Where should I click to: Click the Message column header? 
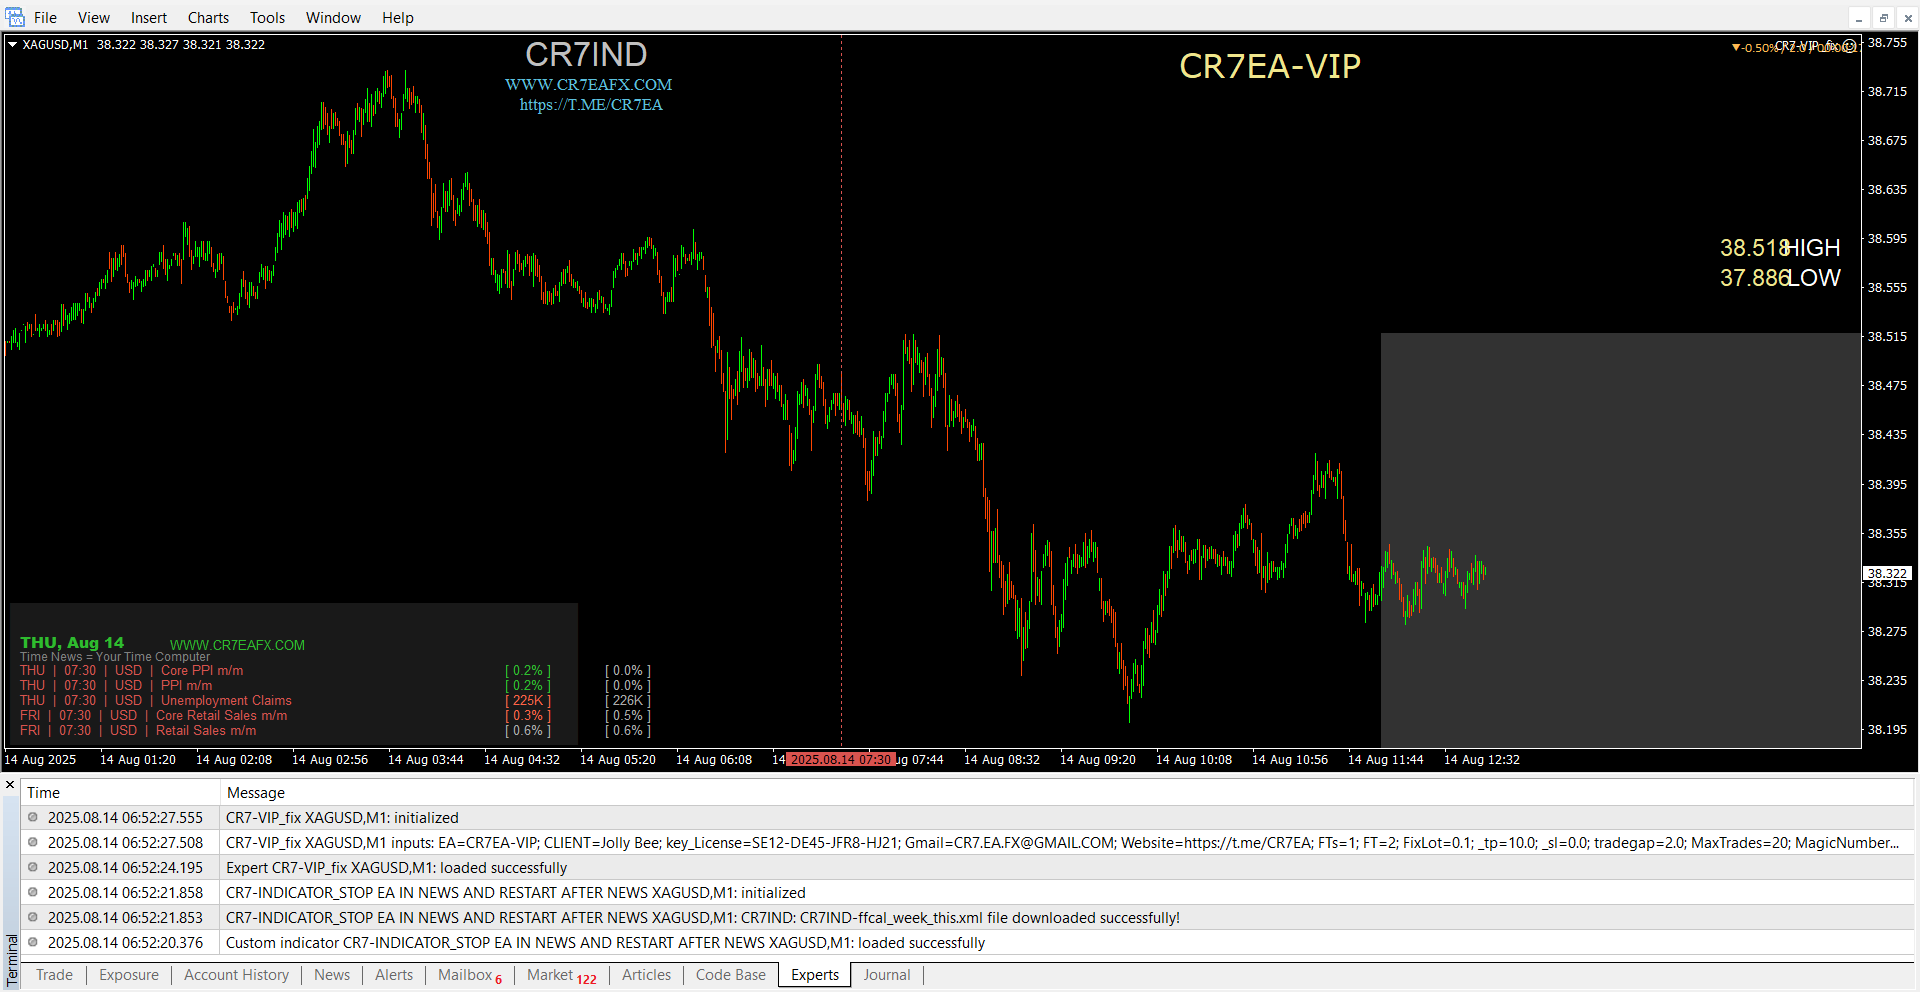[1067, 793]
